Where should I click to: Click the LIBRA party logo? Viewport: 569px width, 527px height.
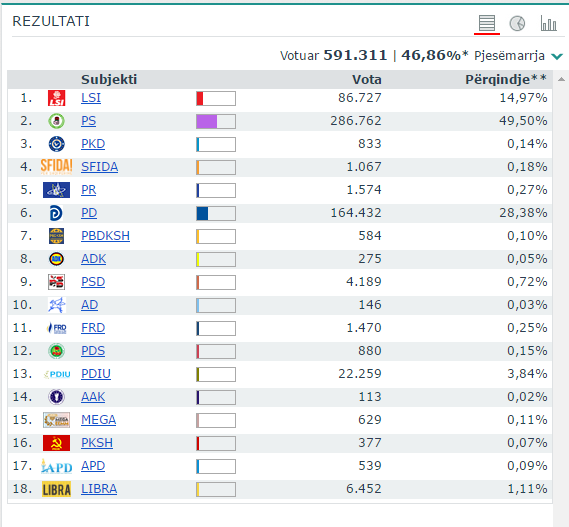pos(56,489)
